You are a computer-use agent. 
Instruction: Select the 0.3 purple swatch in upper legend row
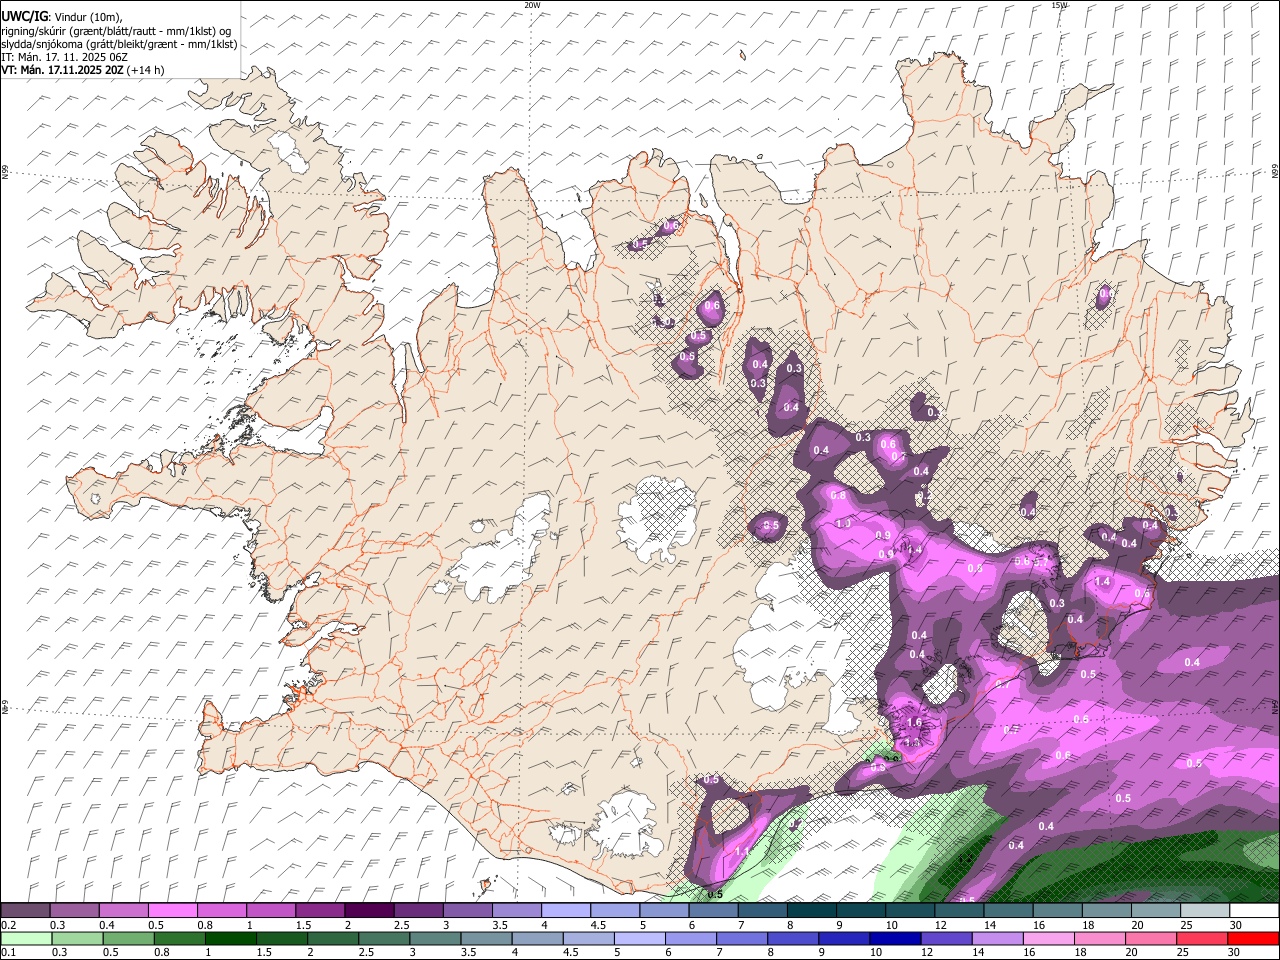[74, 911]
